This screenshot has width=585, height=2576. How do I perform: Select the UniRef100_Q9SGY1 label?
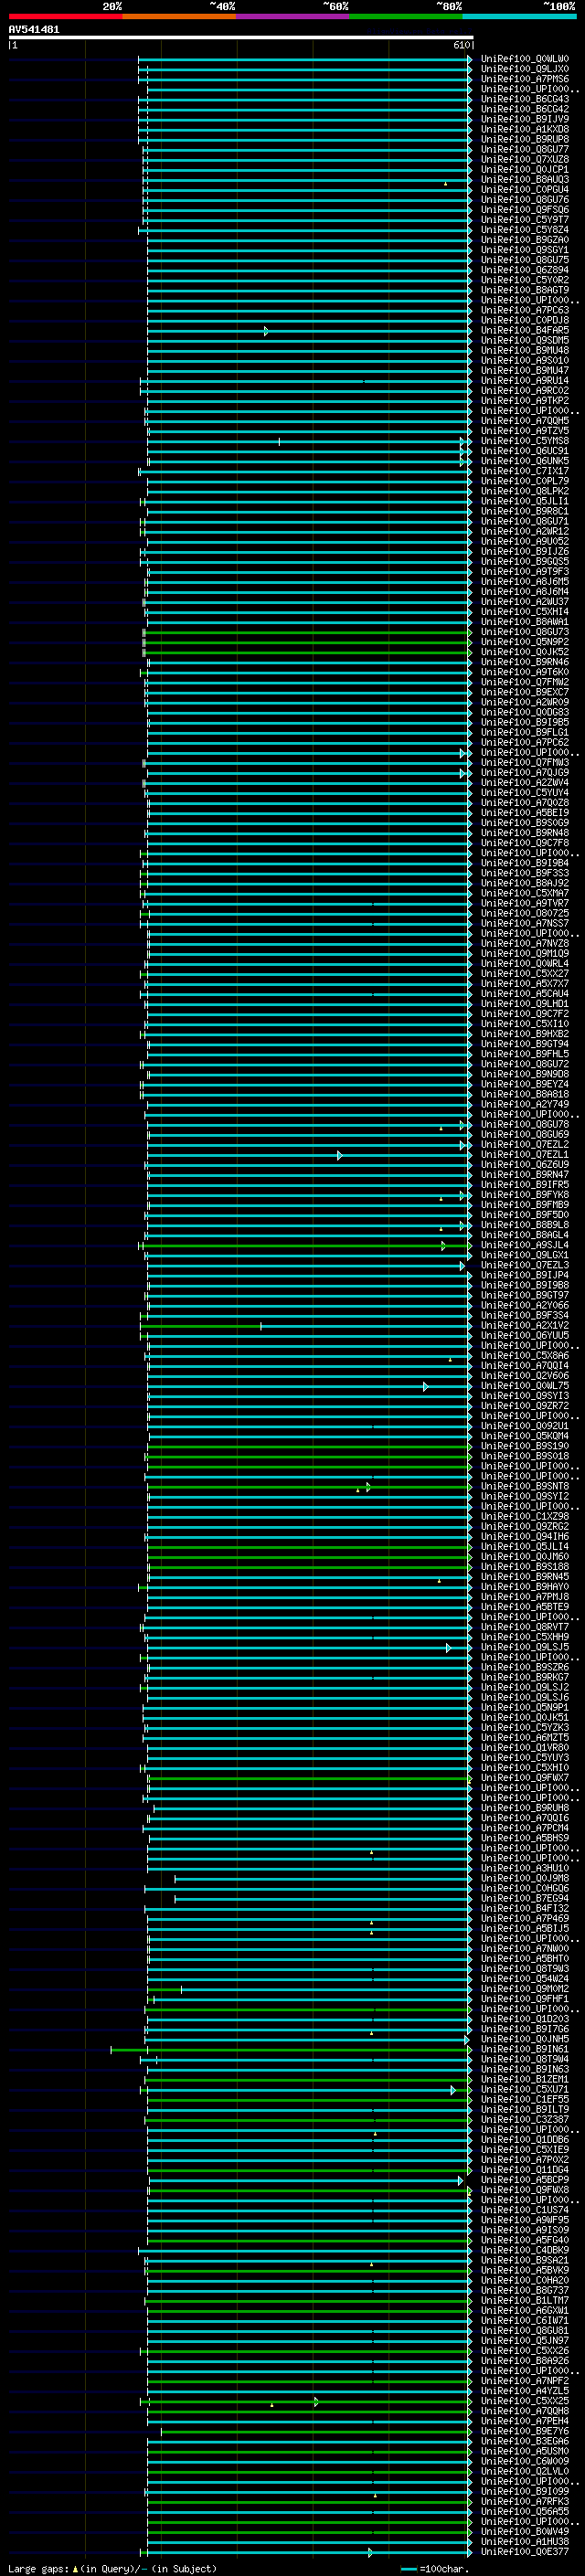tap(525, 250)
